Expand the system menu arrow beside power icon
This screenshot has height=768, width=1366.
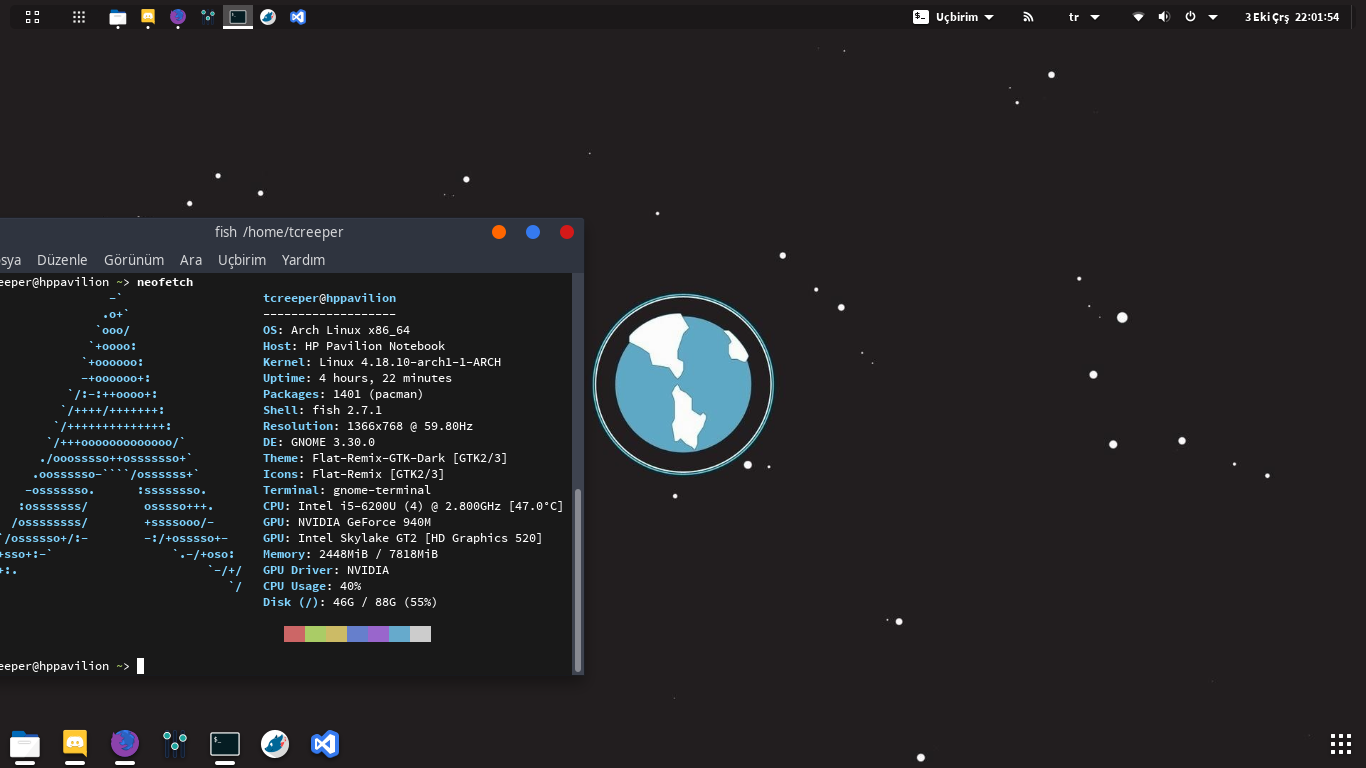point(1213,17)
